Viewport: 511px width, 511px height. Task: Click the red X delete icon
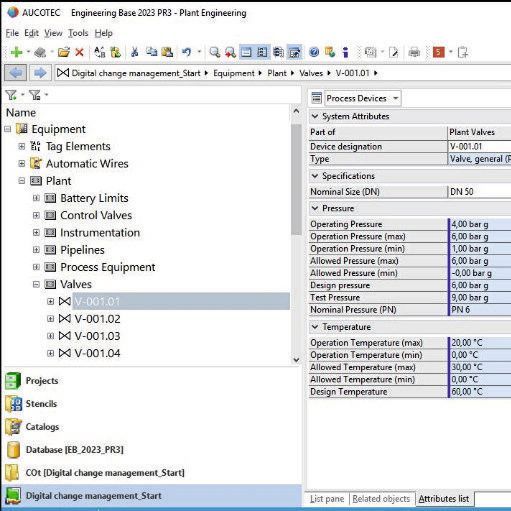(79, 52)
